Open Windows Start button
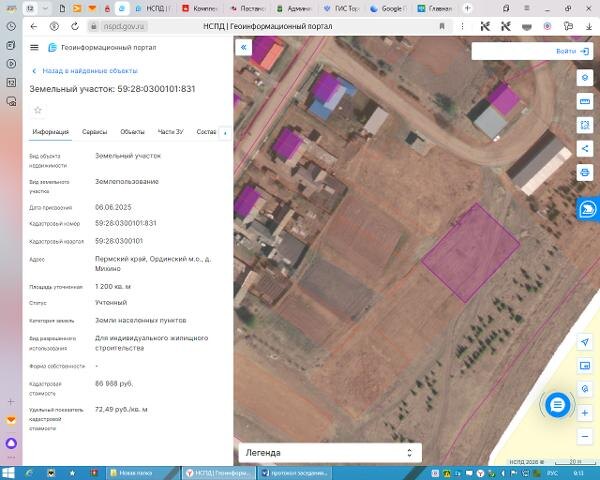Image resolution: width=600 pixels, height=480 pixels. click(8, 473)
